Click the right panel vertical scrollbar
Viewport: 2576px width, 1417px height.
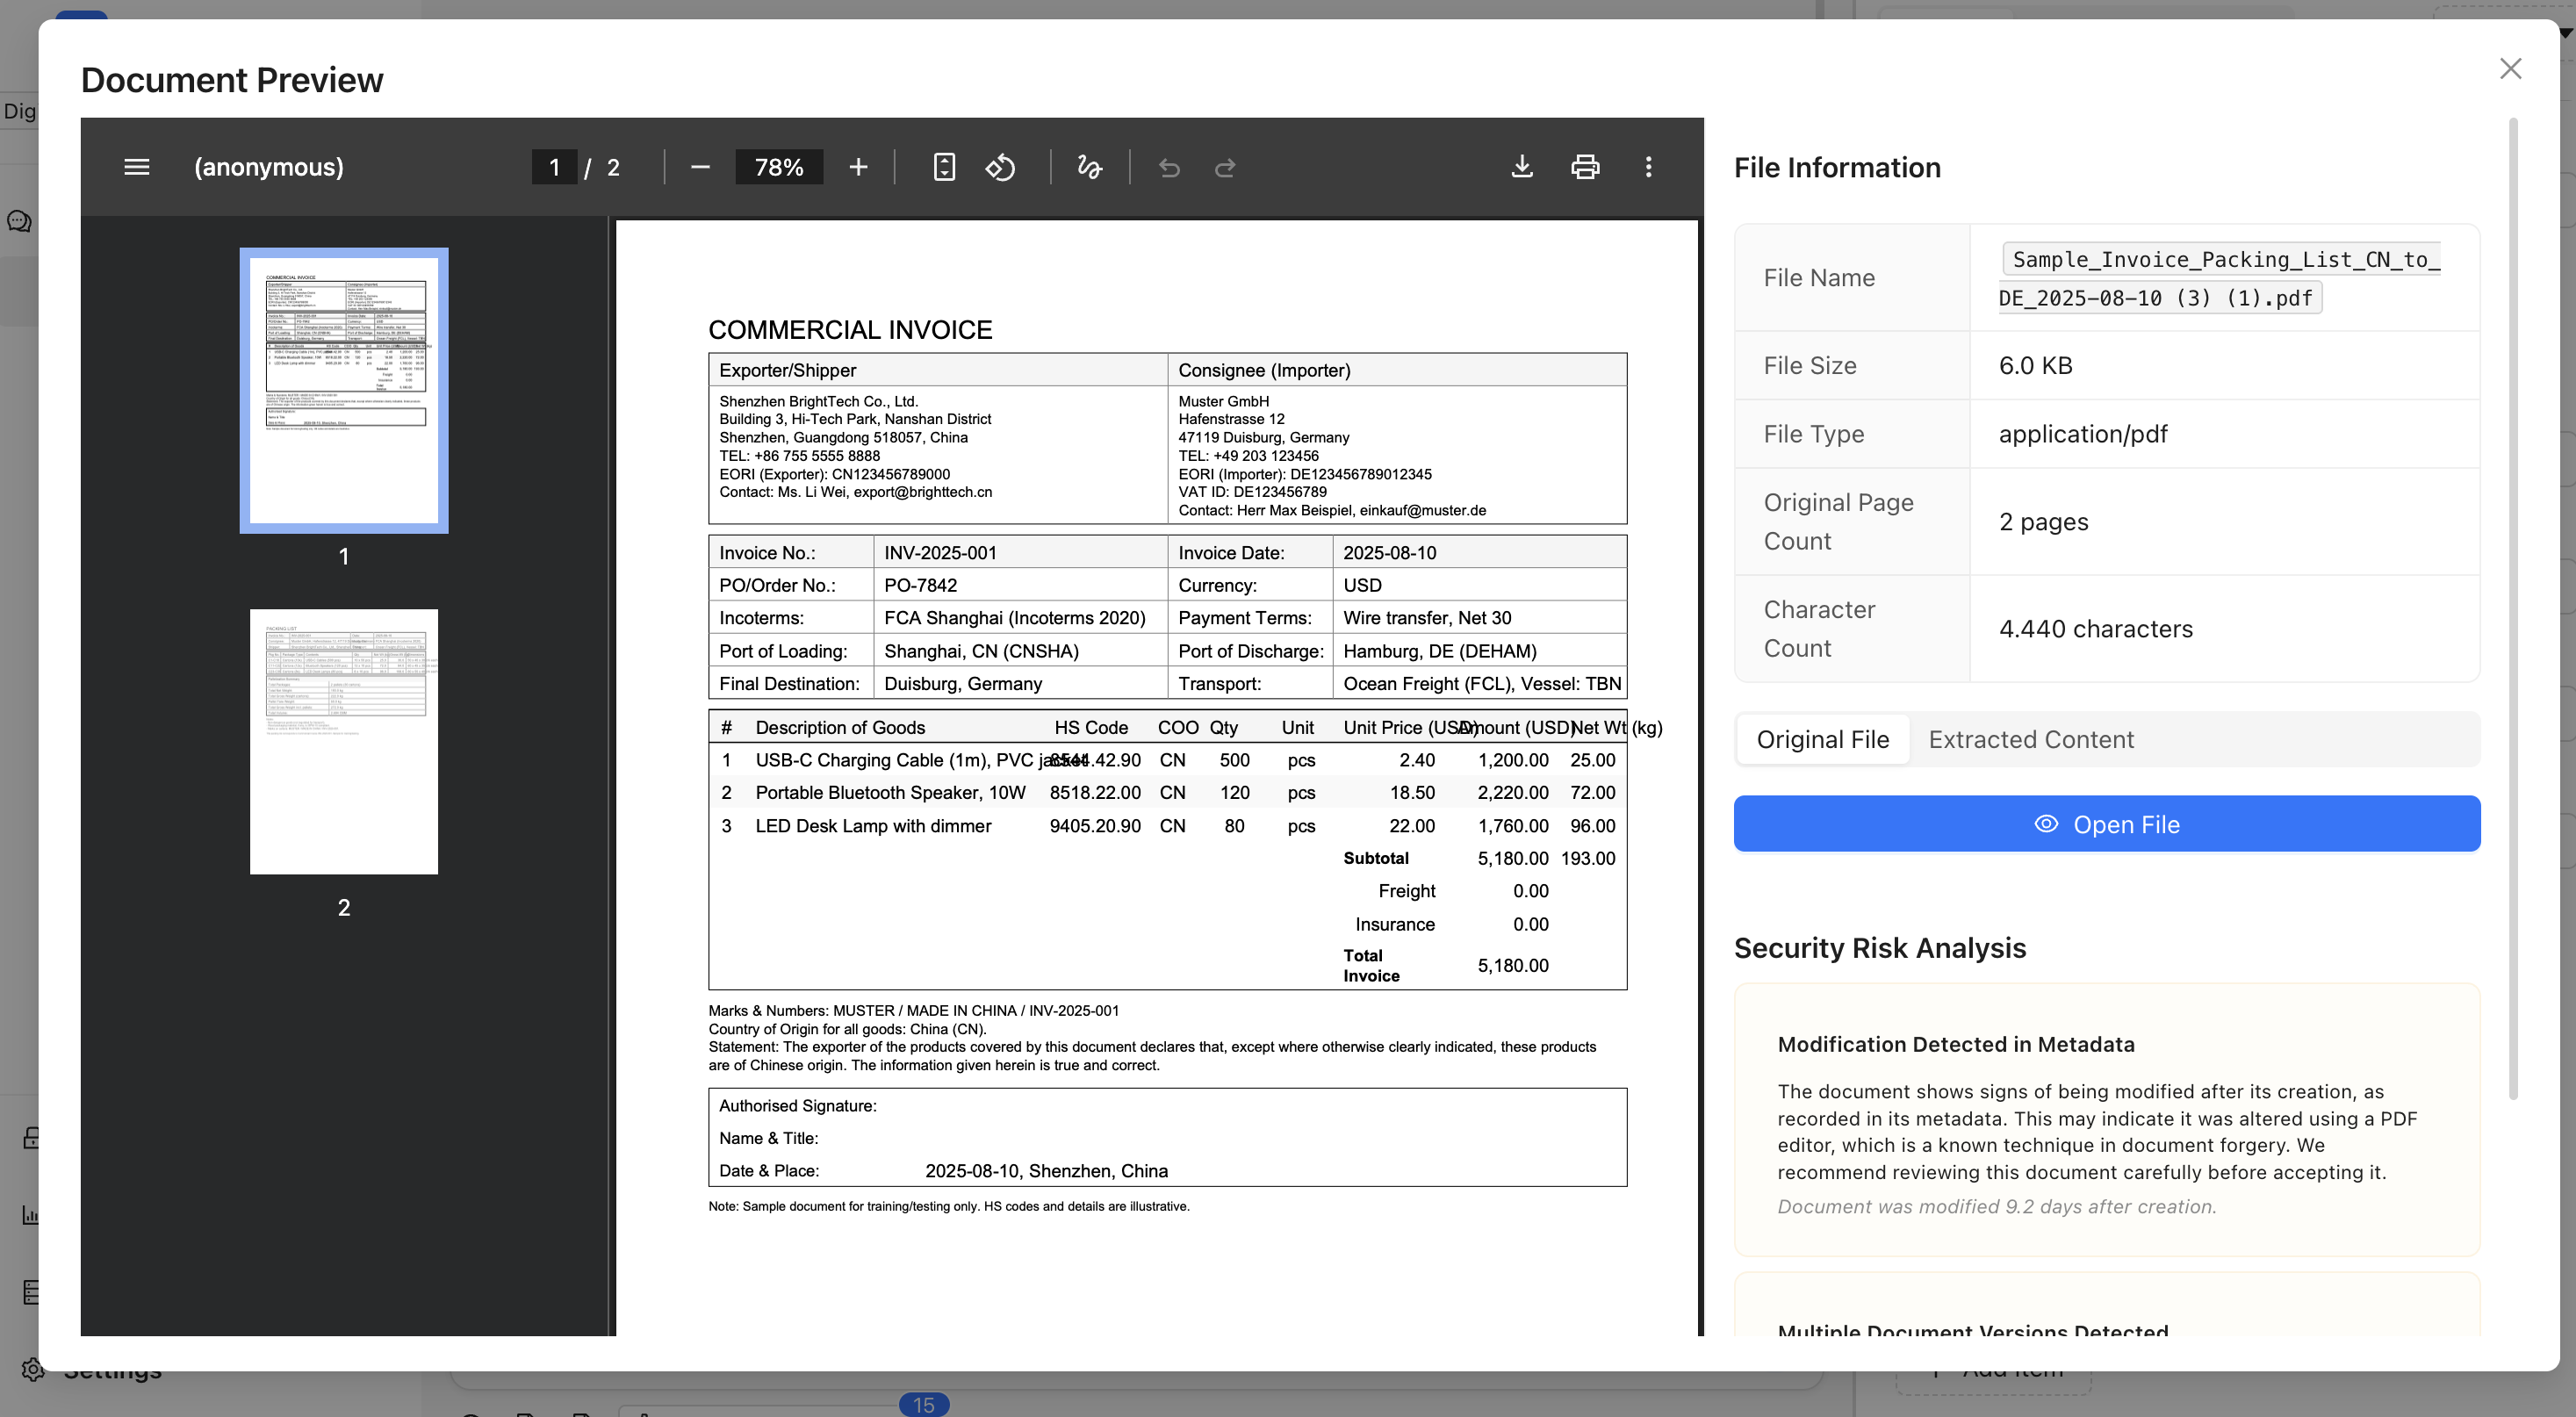pos(2512,610)
